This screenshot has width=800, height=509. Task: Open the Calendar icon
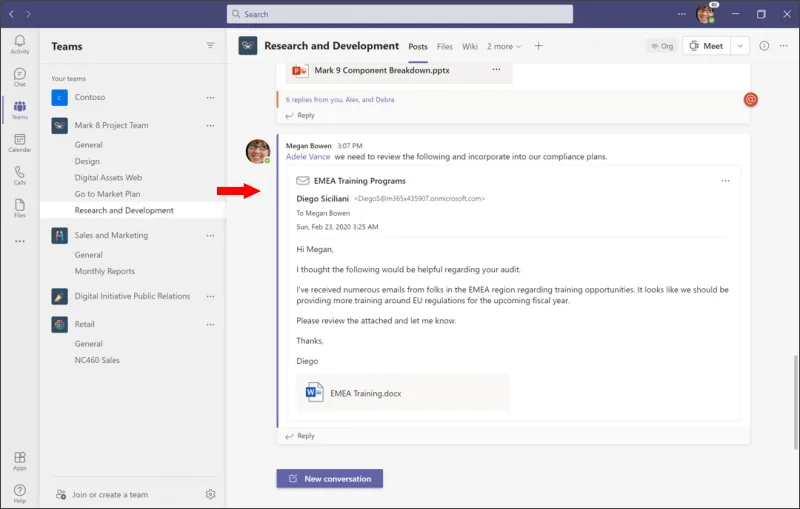pos(19,142)
